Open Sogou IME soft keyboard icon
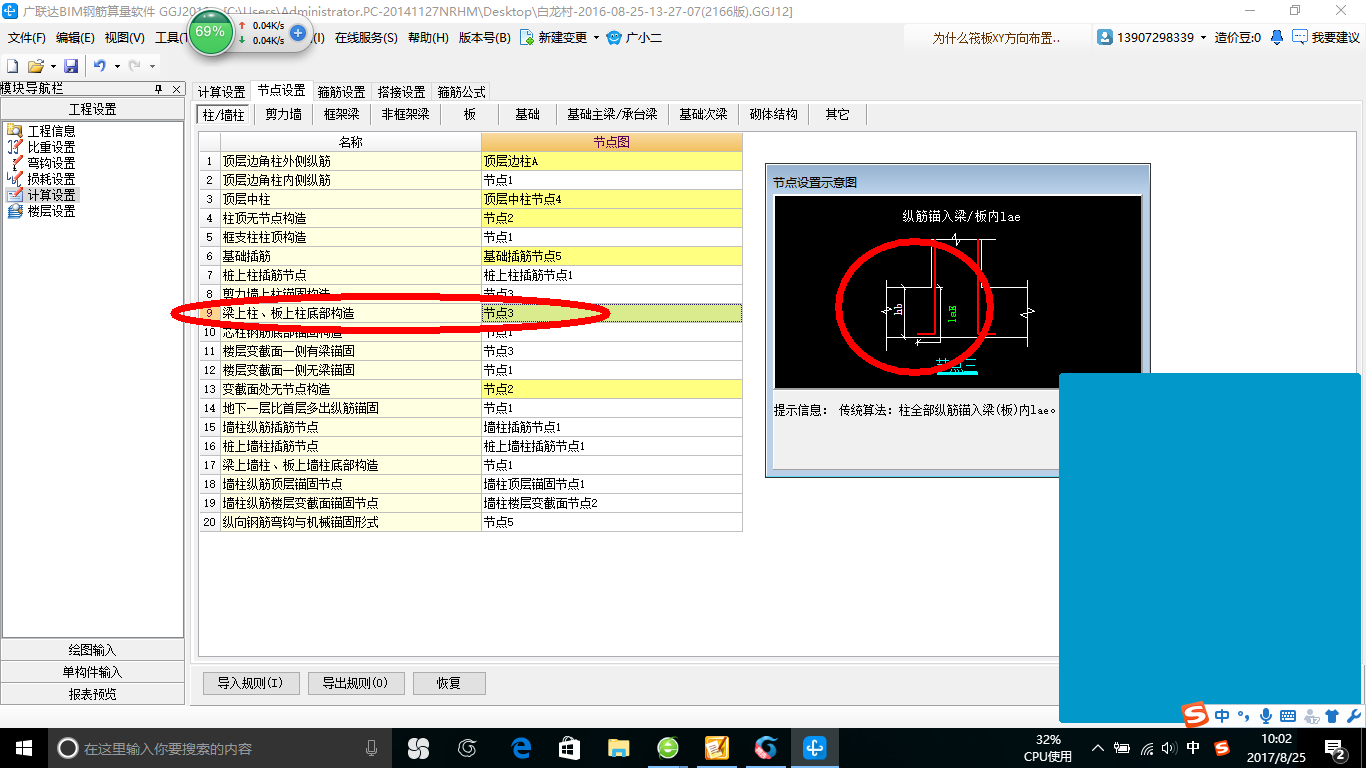 (x=1287, y=716)
